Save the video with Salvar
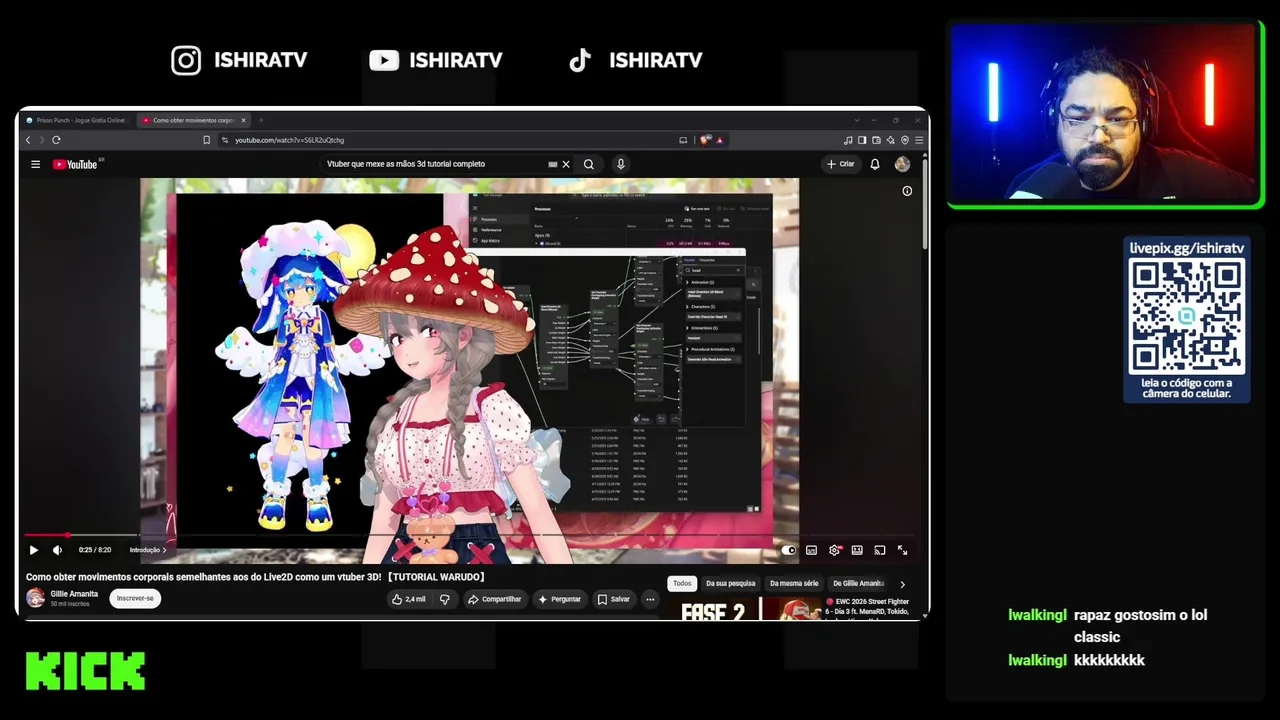 point(613,599)
